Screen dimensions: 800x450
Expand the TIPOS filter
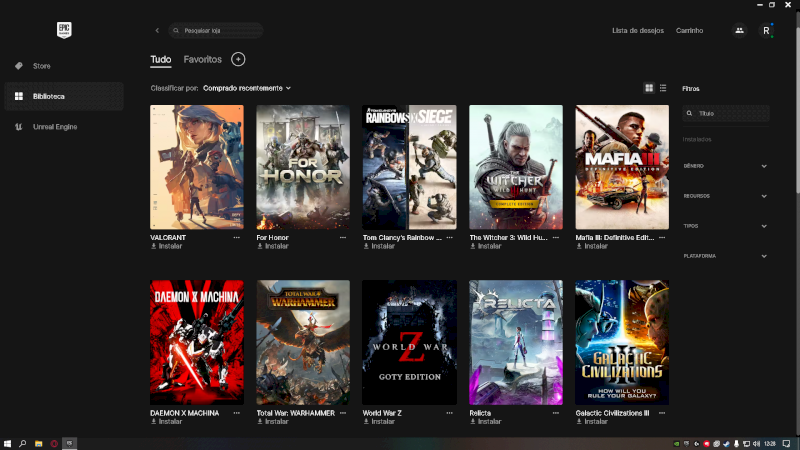(x=726, y=226)
